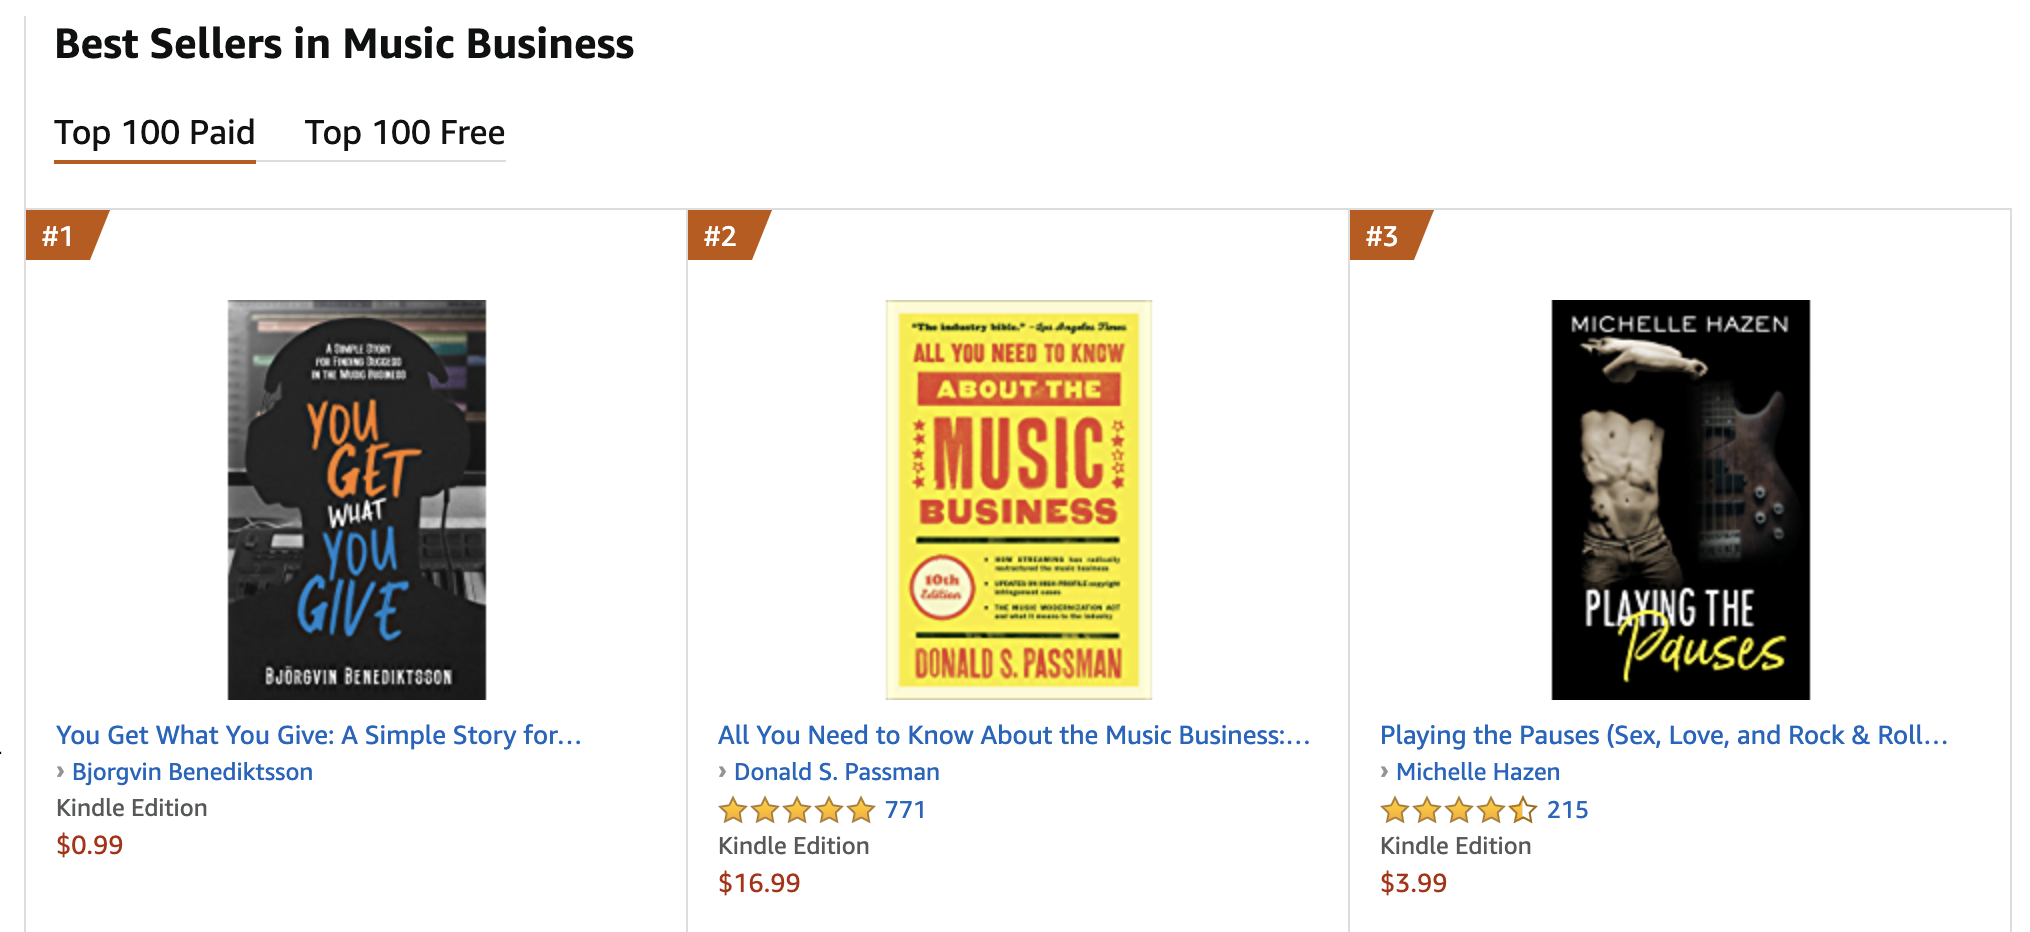Click the $3.99 price
2030x932 pixels.
(1413, 883)
